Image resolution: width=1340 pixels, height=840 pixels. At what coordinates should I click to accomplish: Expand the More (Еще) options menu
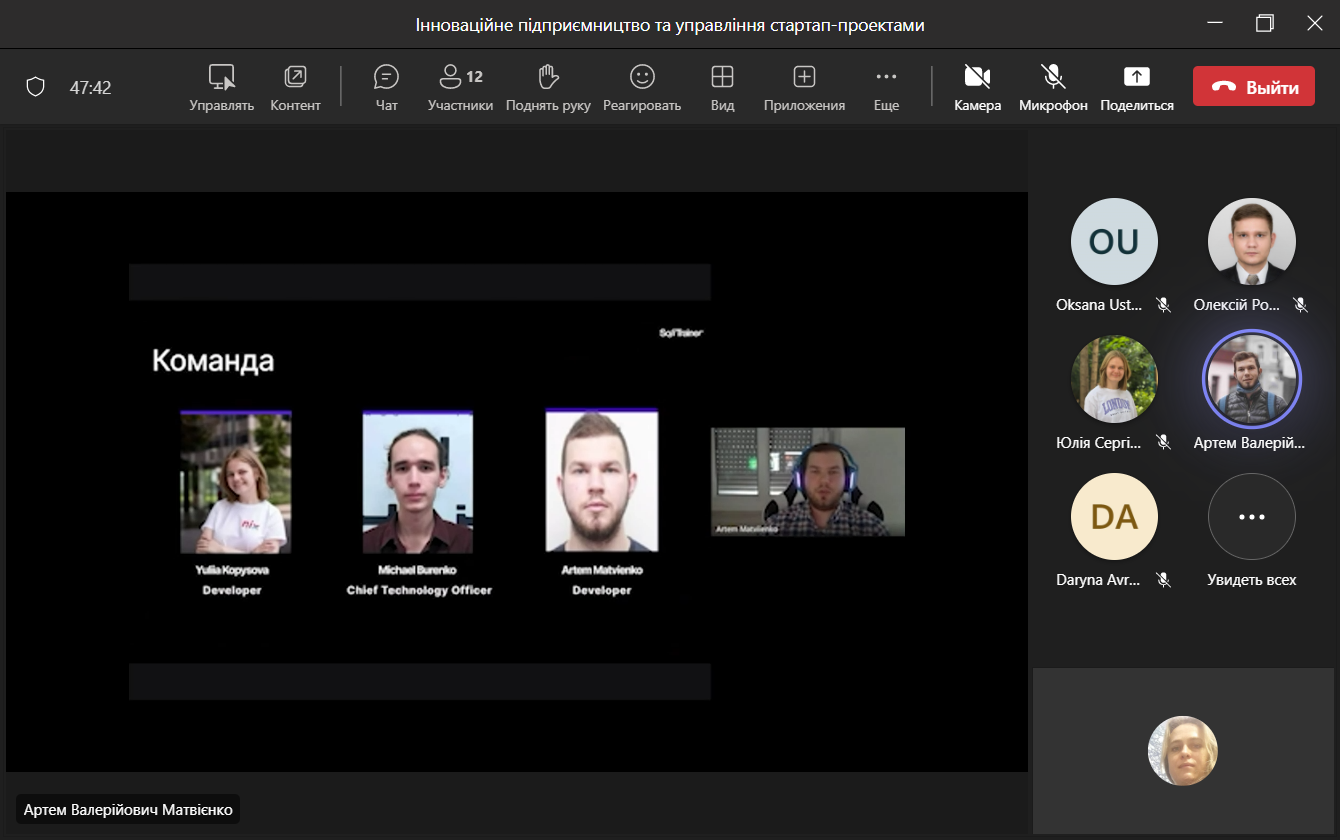tap(886, 87)
